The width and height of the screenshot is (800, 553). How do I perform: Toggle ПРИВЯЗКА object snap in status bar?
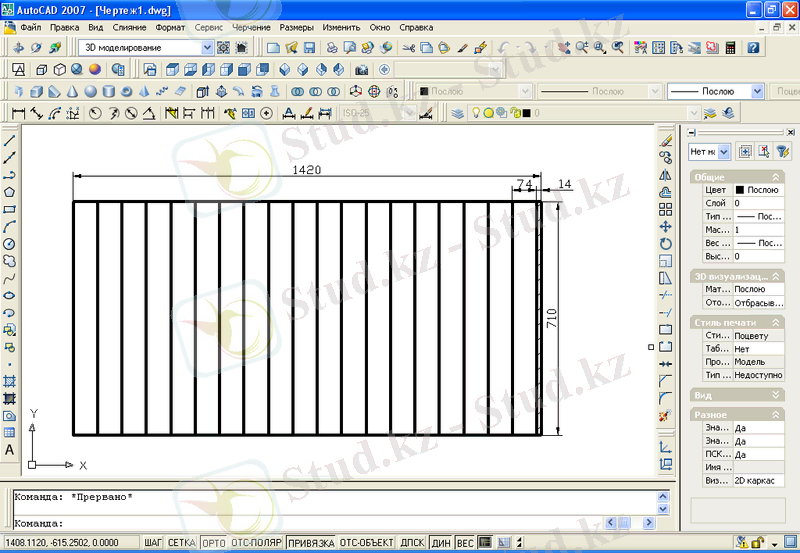pyautogui.click(x=310, y=543)
